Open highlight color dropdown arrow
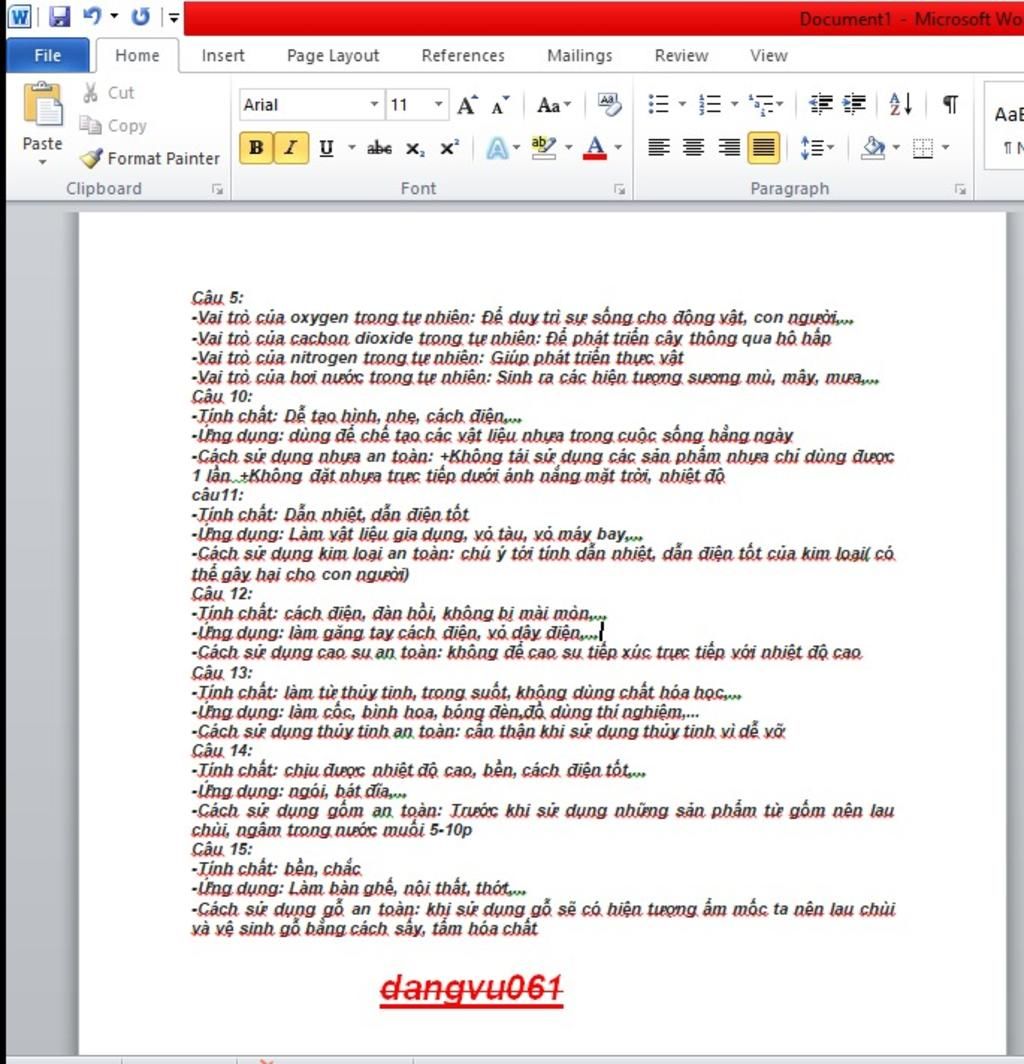This screenshot has width=1024, height=1064. [569, 147]
